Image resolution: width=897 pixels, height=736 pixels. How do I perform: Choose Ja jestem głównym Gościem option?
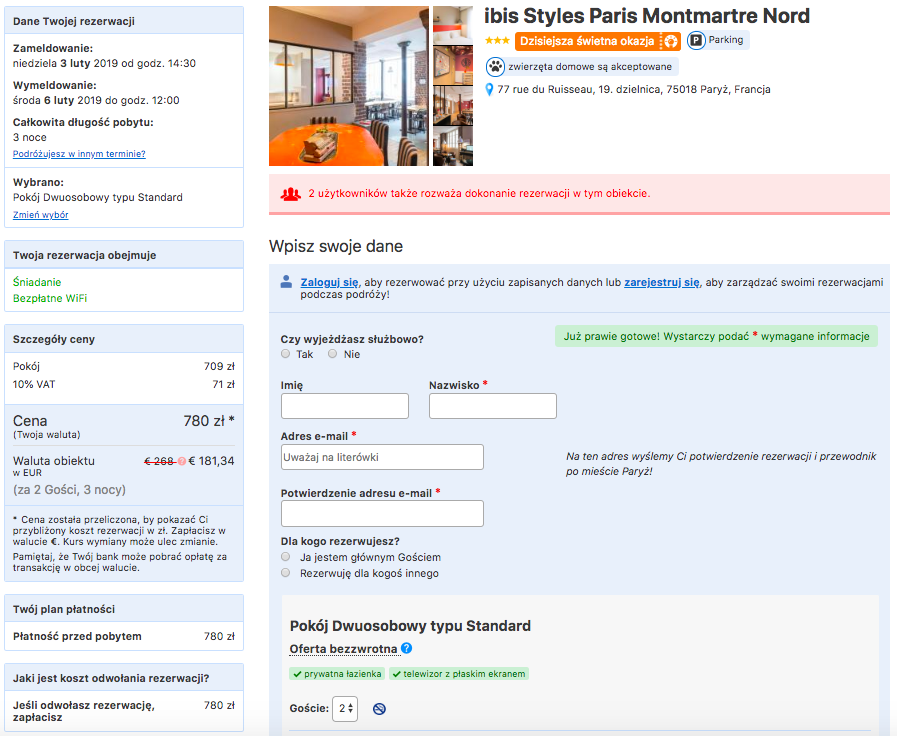[285, 556]
